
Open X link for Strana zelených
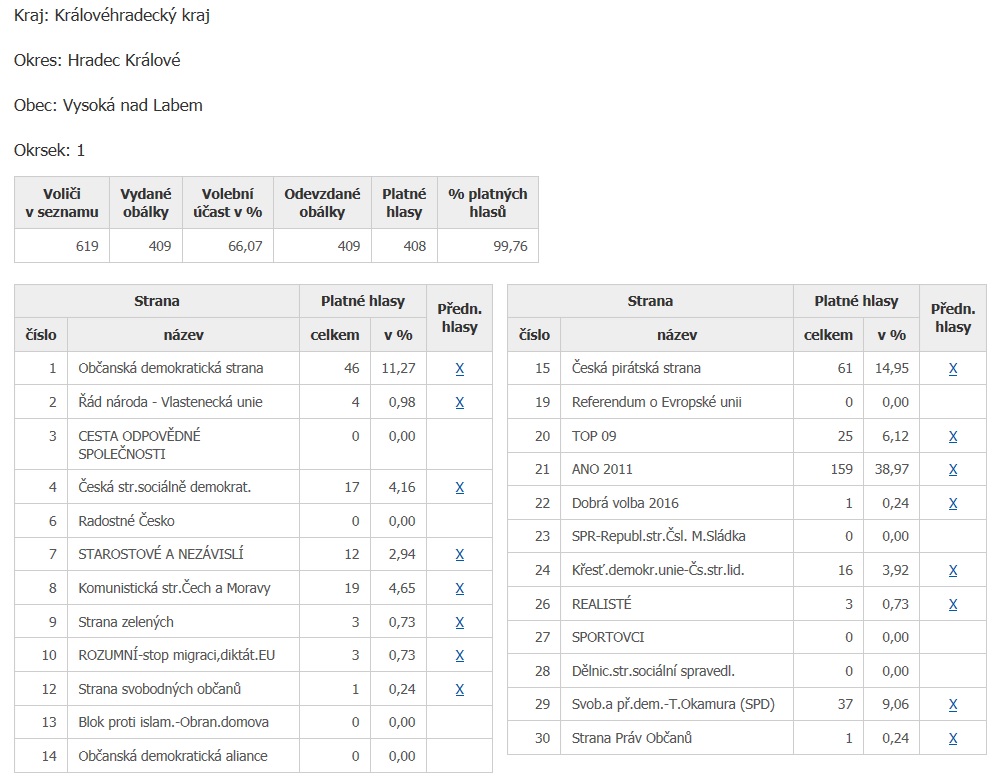[x=460, y=623]
